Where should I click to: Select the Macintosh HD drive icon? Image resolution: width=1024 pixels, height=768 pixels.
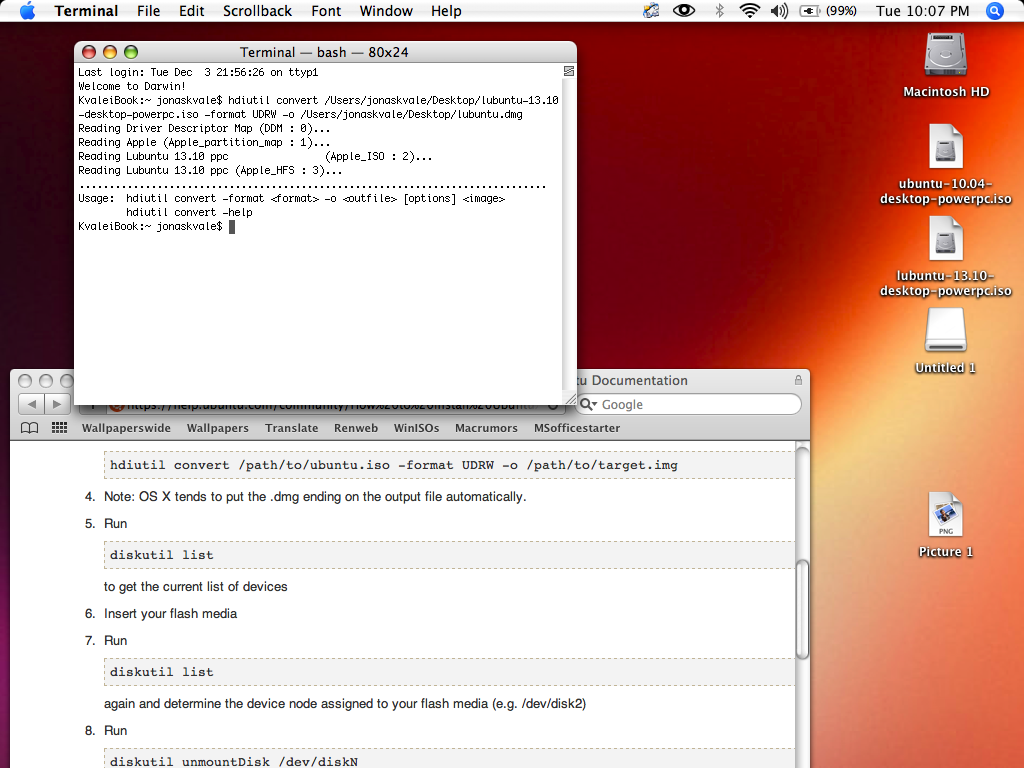tap(945, 54)
